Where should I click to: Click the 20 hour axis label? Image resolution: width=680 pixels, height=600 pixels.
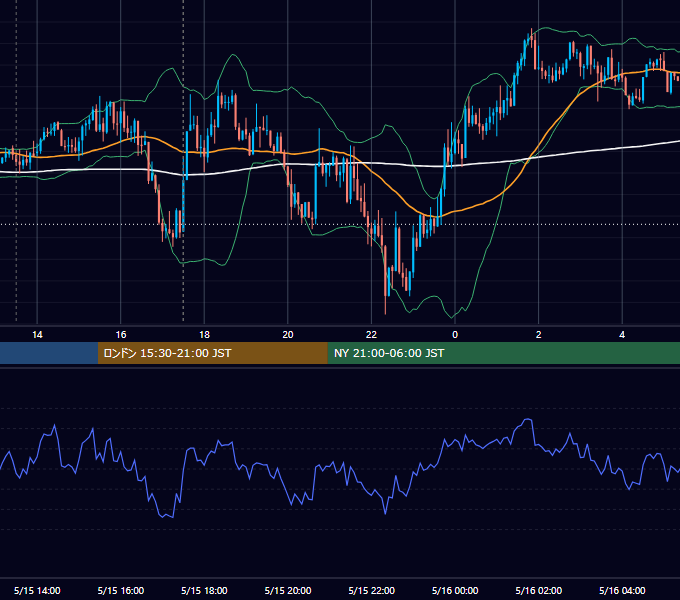point(288,335)
